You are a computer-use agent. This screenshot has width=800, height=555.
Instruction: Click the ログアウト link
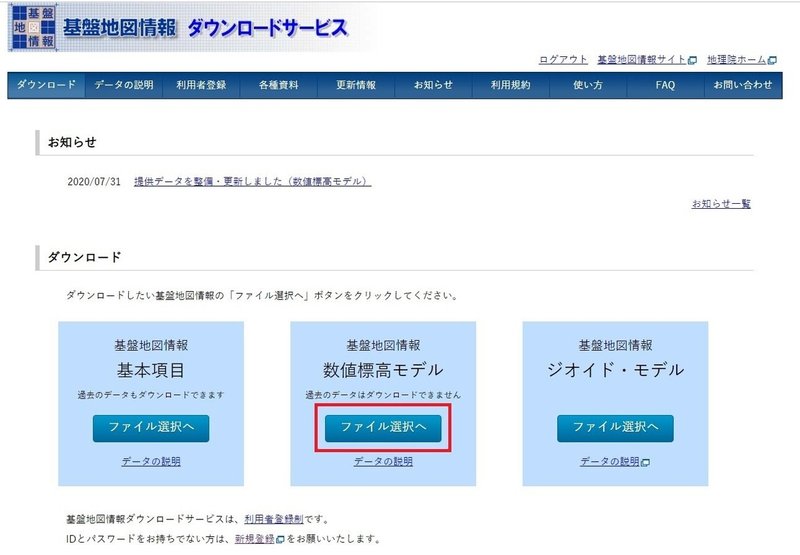point(563,60)
